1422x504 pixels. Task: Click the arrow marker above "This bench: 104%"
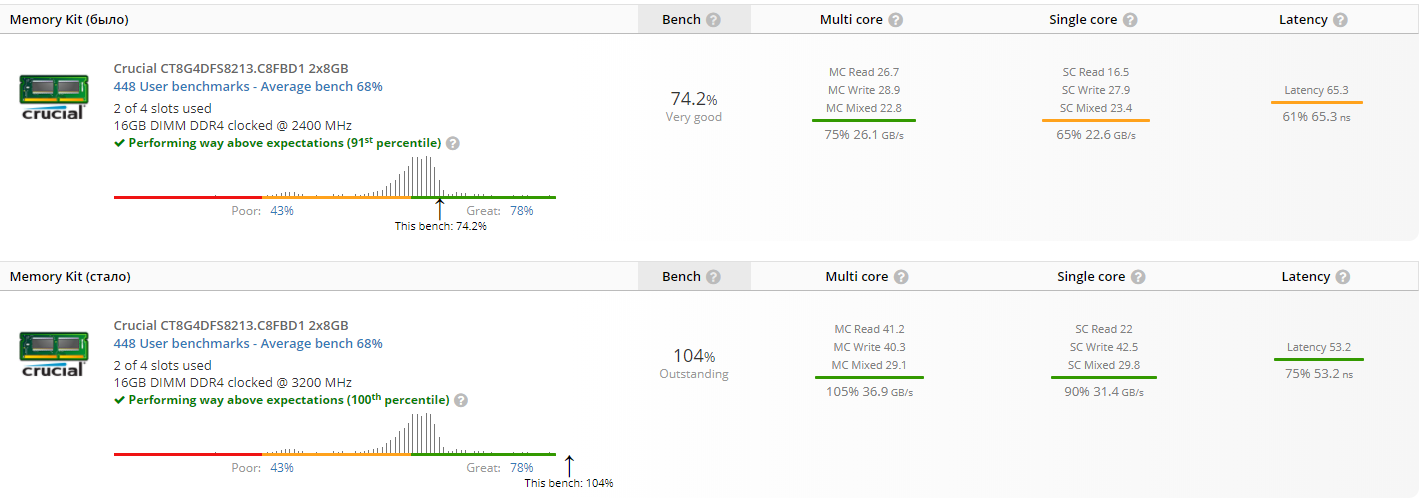(x=569, y=465)
